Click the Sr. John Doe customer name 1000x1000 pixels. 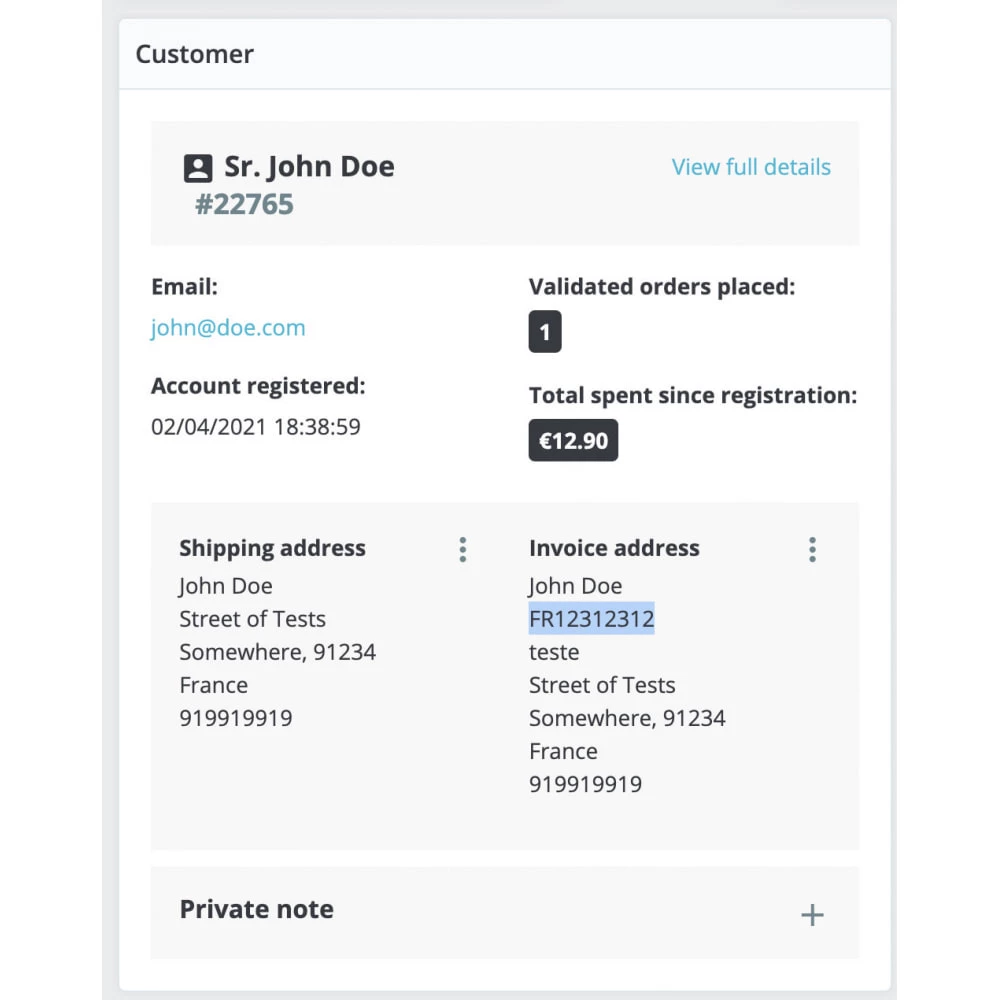pyautogui.click(x=309, y=166)
